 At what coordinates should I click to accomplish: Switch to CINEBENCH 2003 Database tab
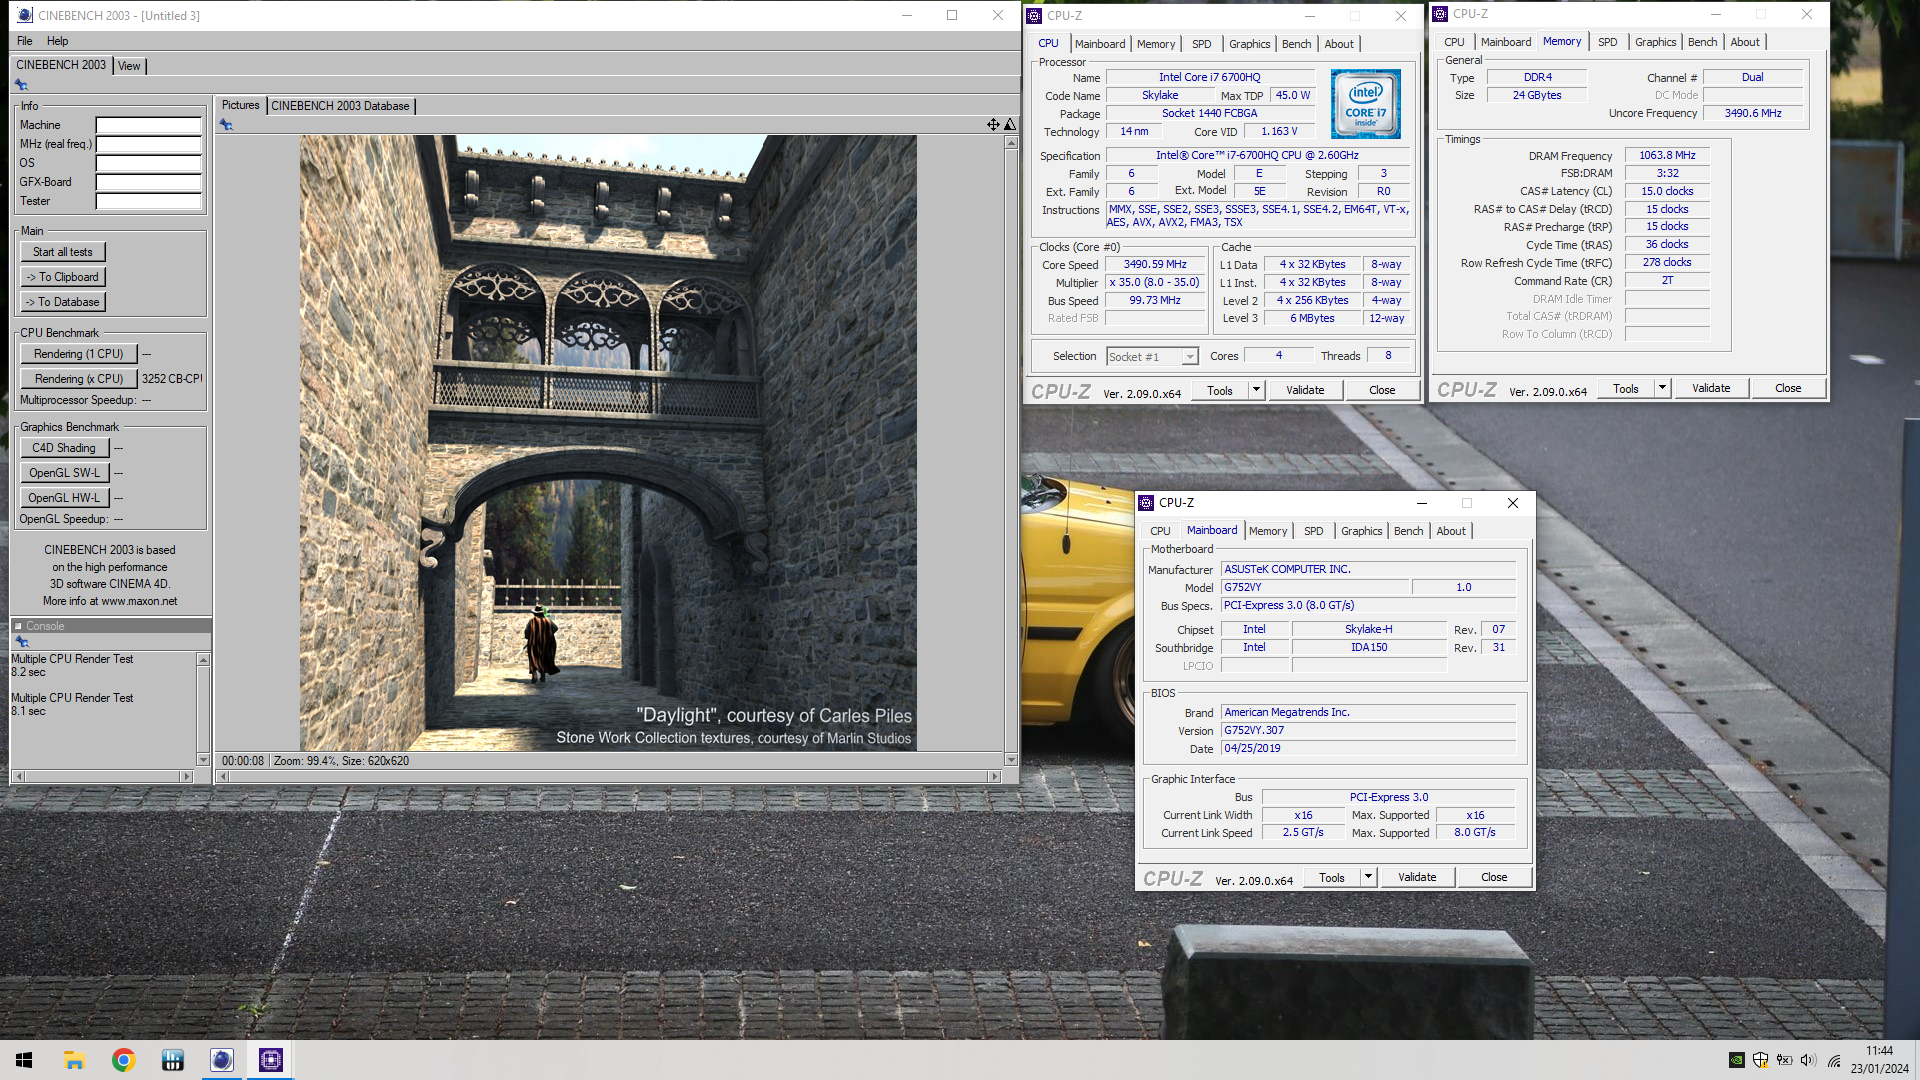click(x=340, y=106)
